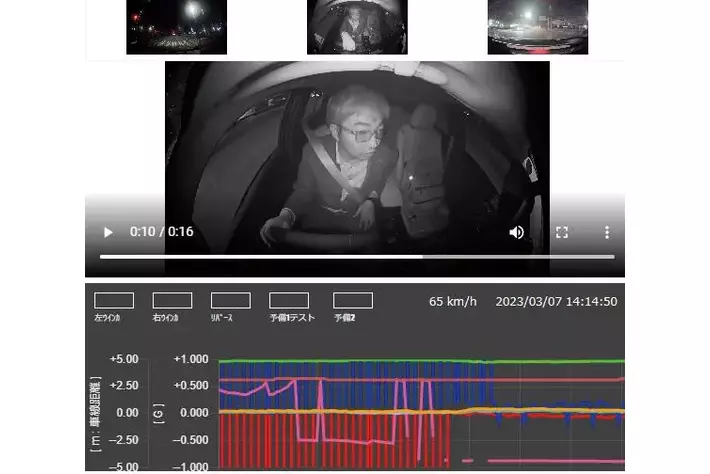Select the rear camera thumbnail

click(537, 27)
